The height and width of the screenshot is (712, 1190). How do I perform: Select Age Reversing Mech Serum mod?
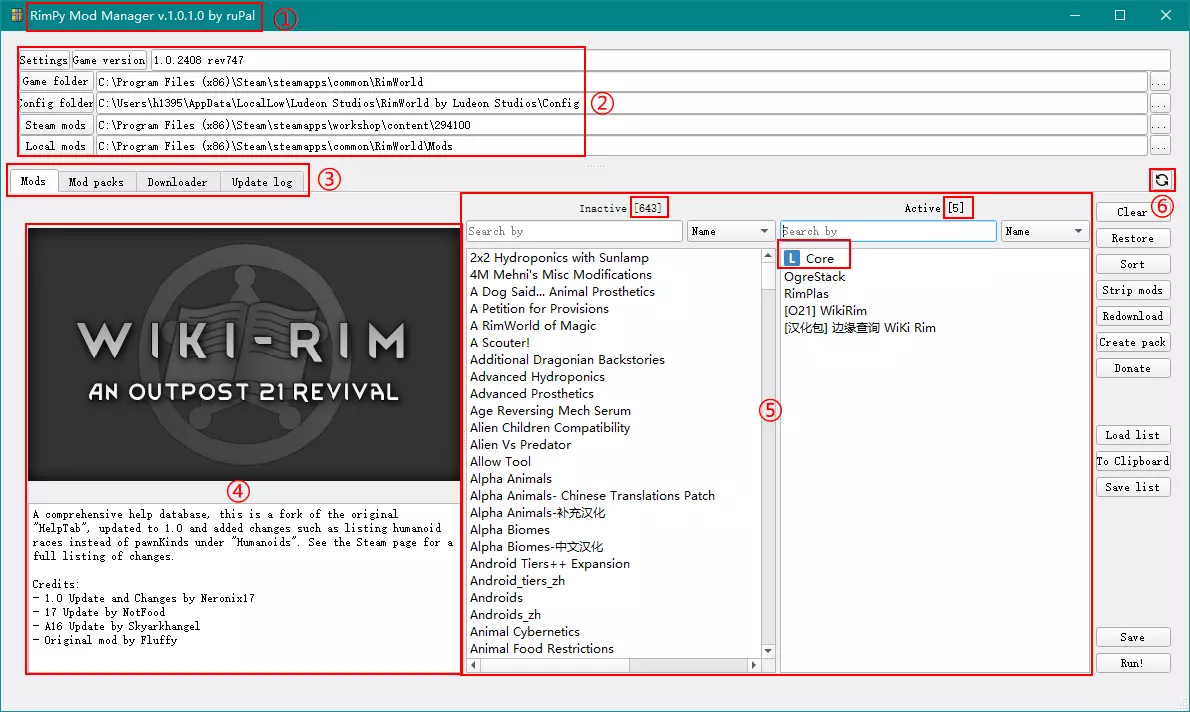(550, 411)
